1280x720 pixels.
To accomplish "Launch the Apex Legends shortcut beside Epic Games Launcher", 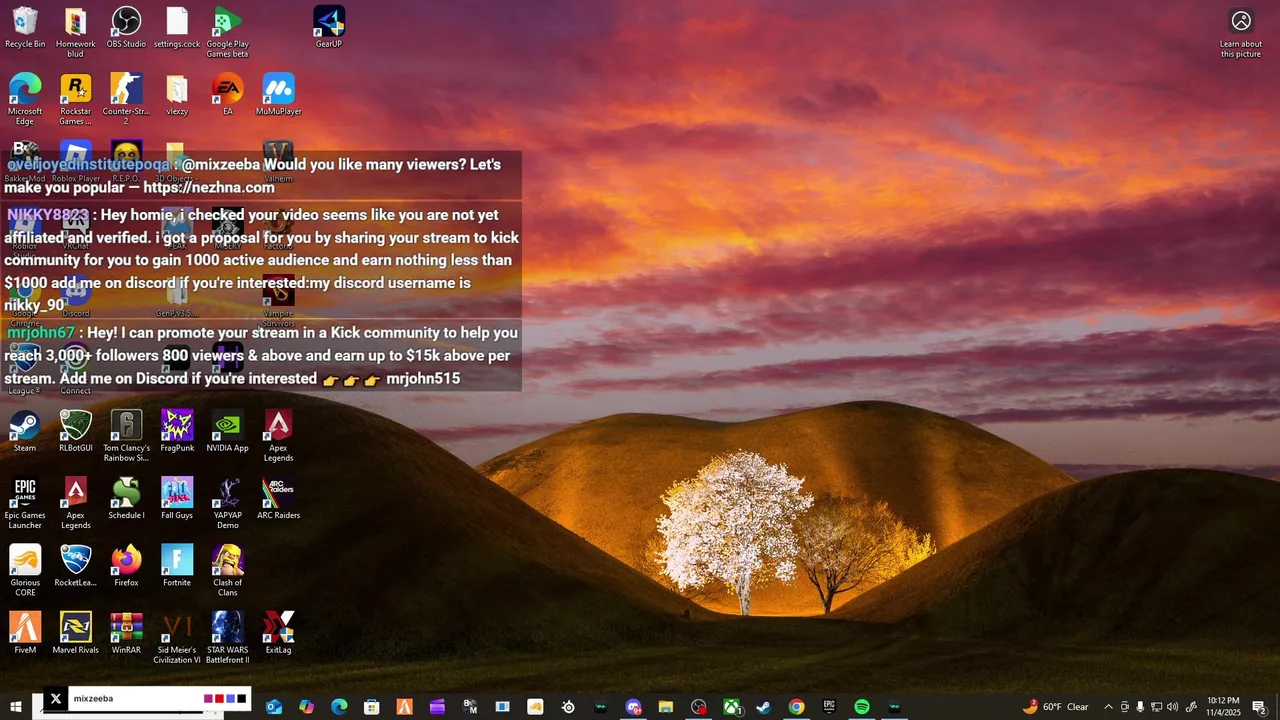I will click(75, 503).
